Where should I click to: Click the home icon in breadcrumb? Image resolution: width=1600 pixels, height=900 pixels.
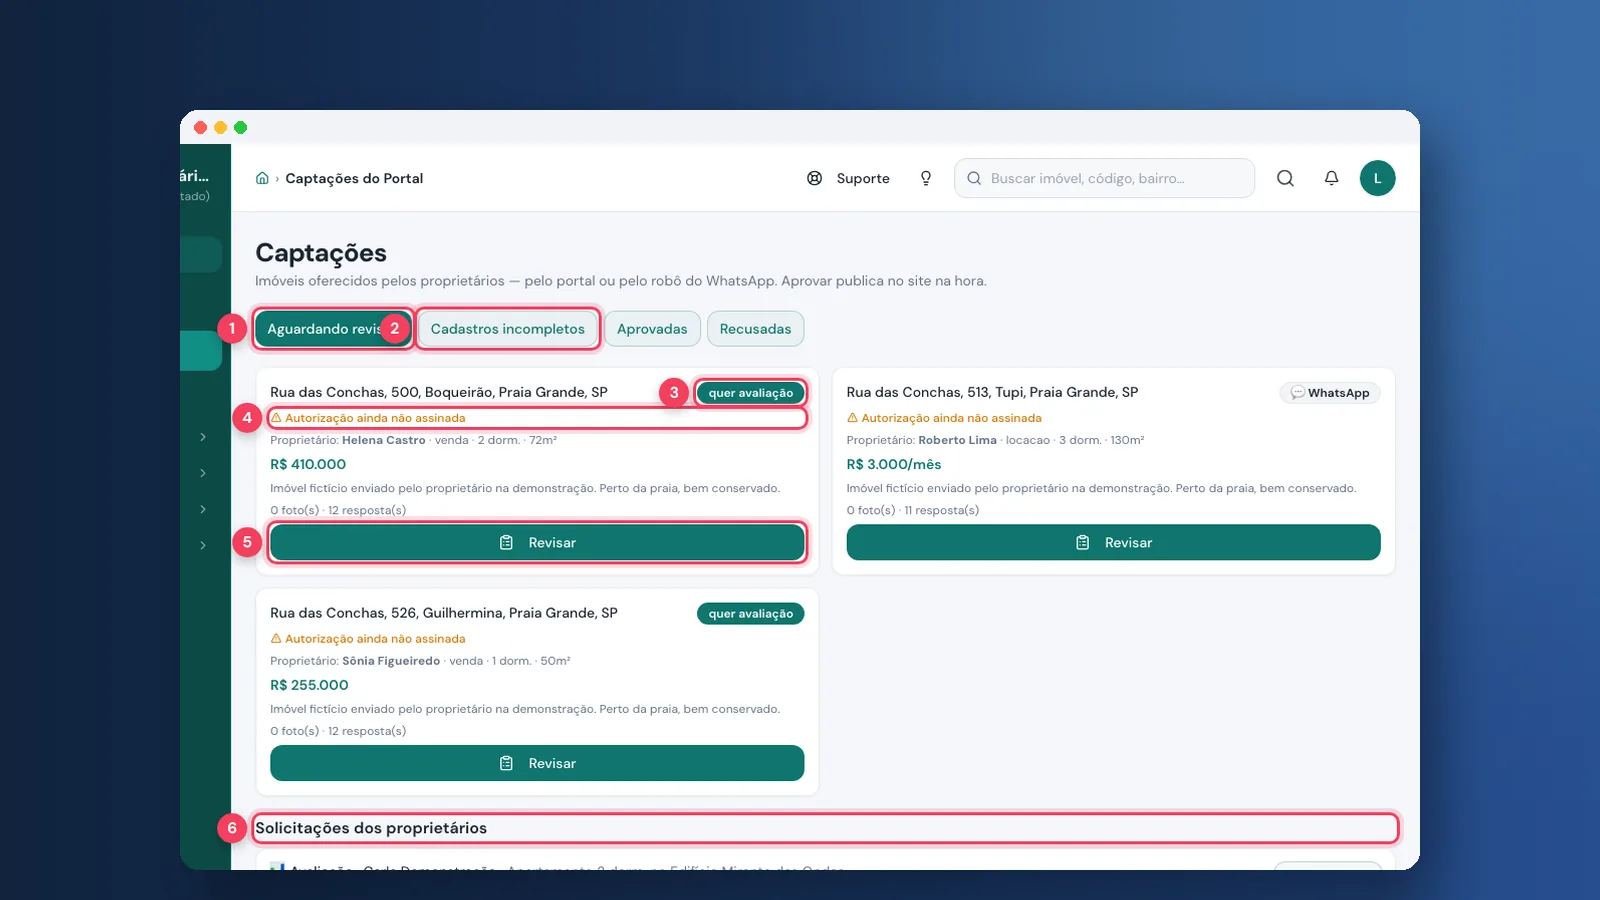(262, 178)
